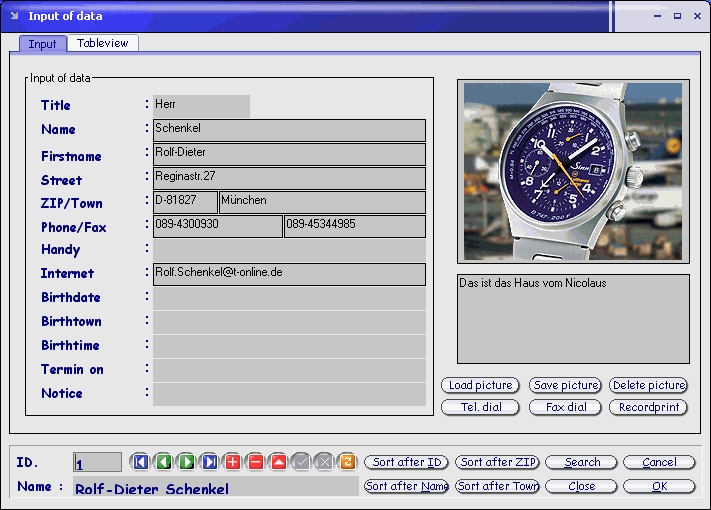Go to the previous record

164,462
